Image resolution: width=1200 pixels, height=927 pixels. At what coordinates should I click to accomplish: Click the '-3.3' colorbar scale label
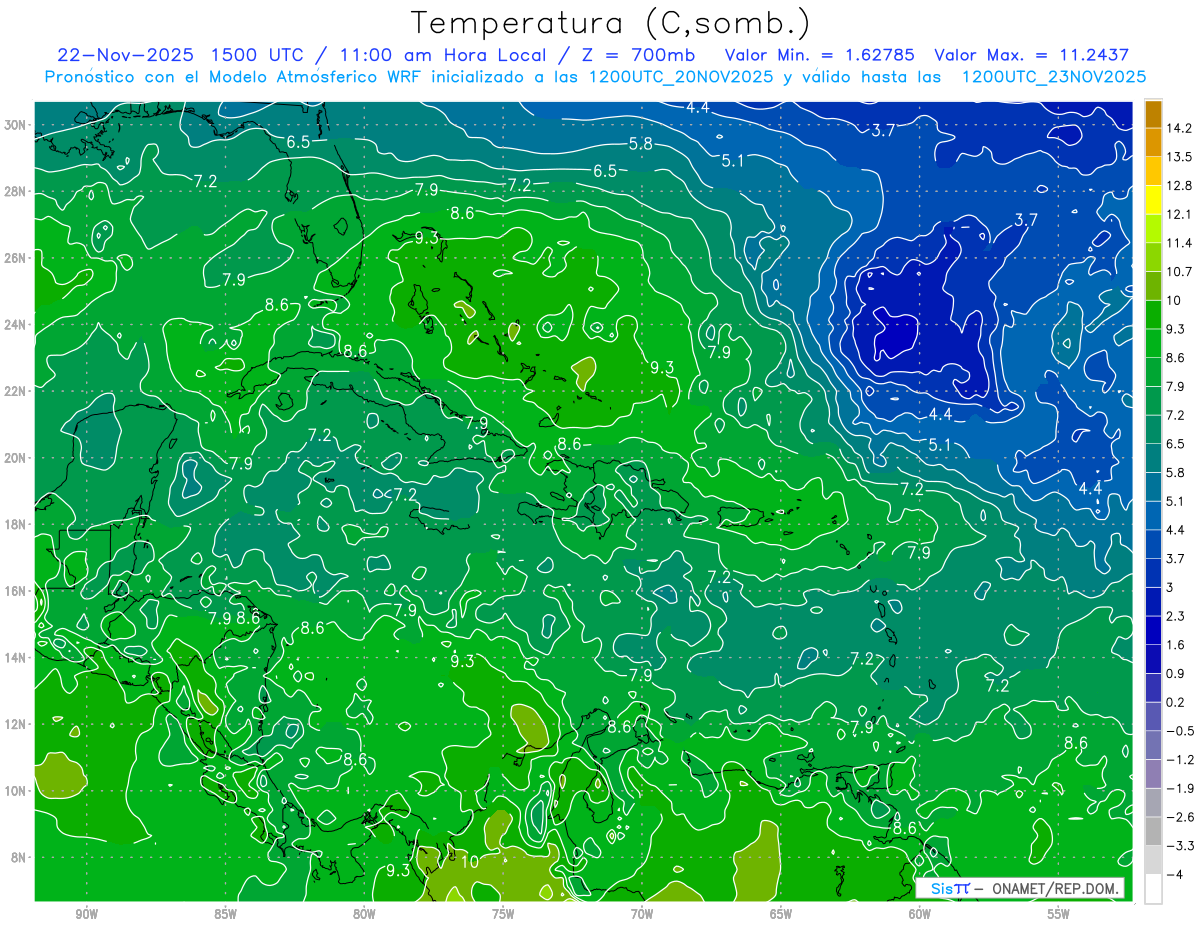(1179, 846)
